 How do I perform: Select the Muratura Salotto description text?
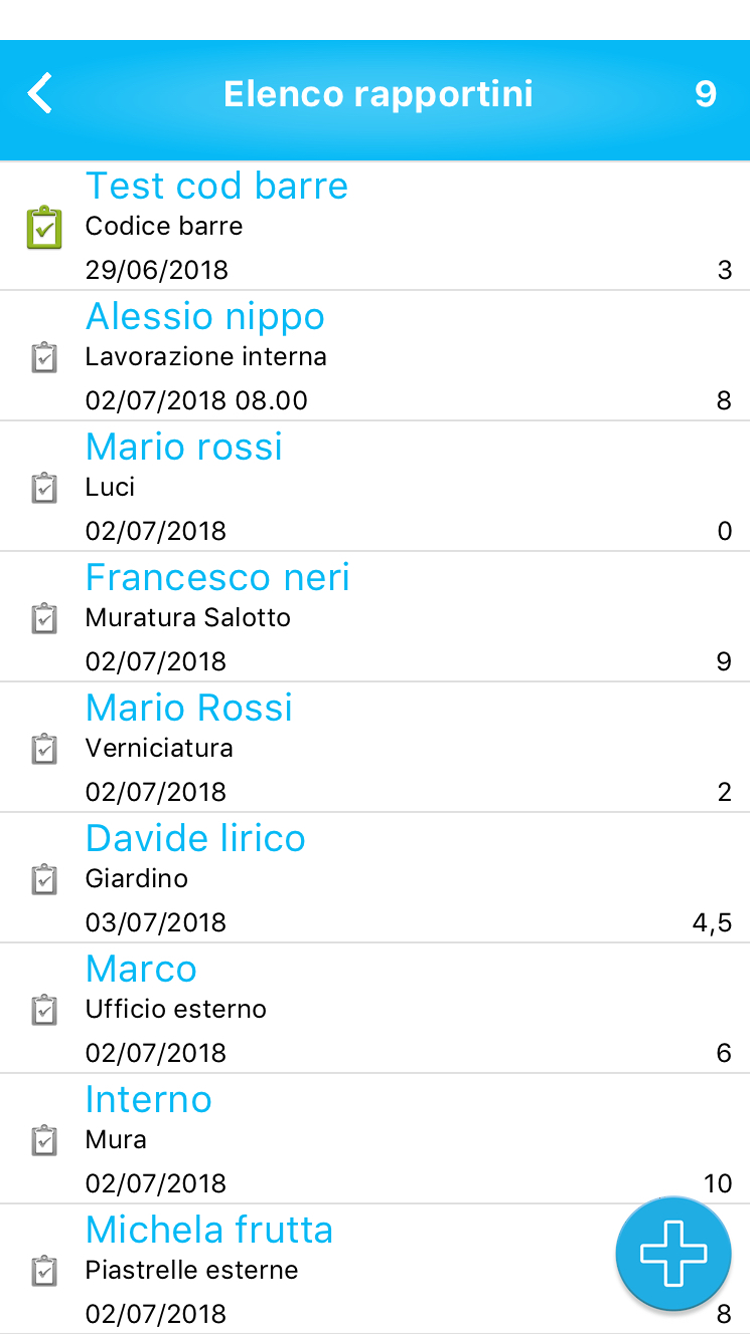point(188,618)
